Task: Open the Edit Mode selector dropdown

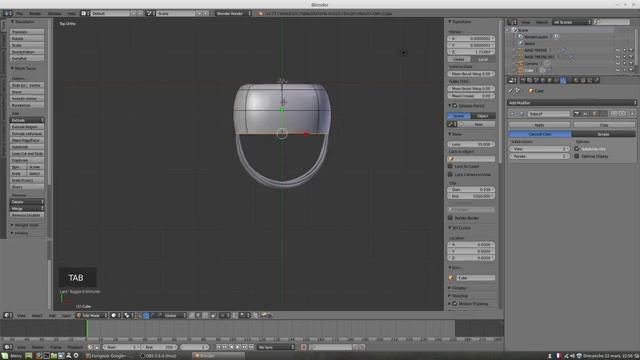Action: [91, 315]
